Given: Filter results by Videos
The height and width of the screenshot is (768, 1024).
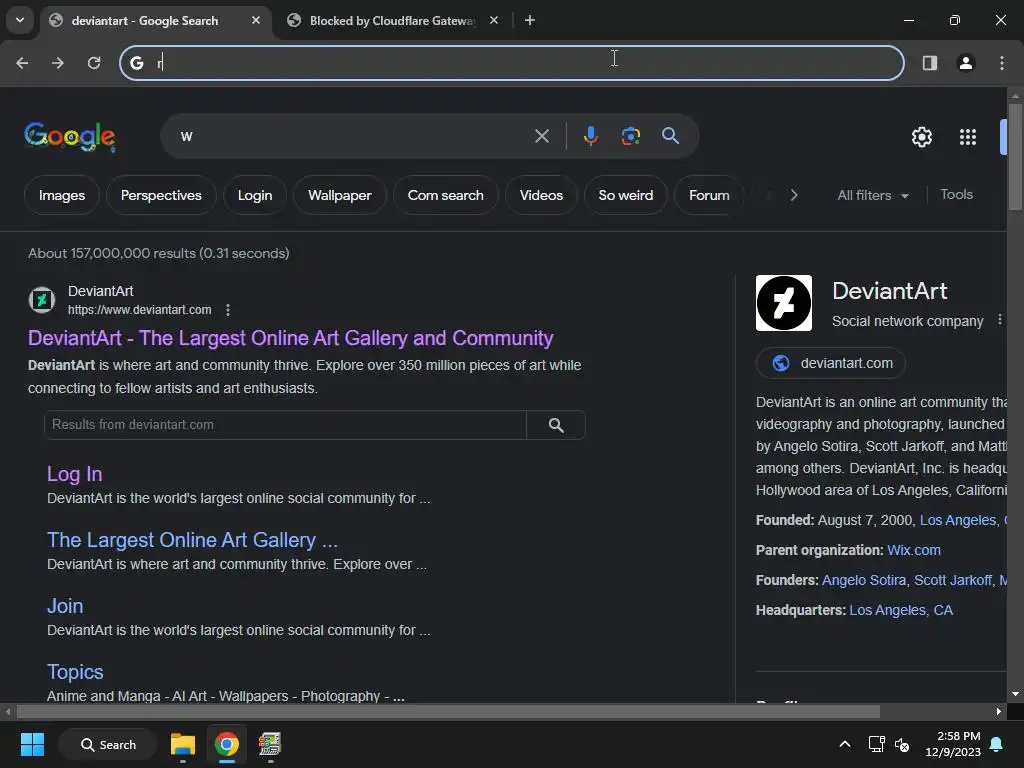Looking at the screenshot, I should click(541, 195).
